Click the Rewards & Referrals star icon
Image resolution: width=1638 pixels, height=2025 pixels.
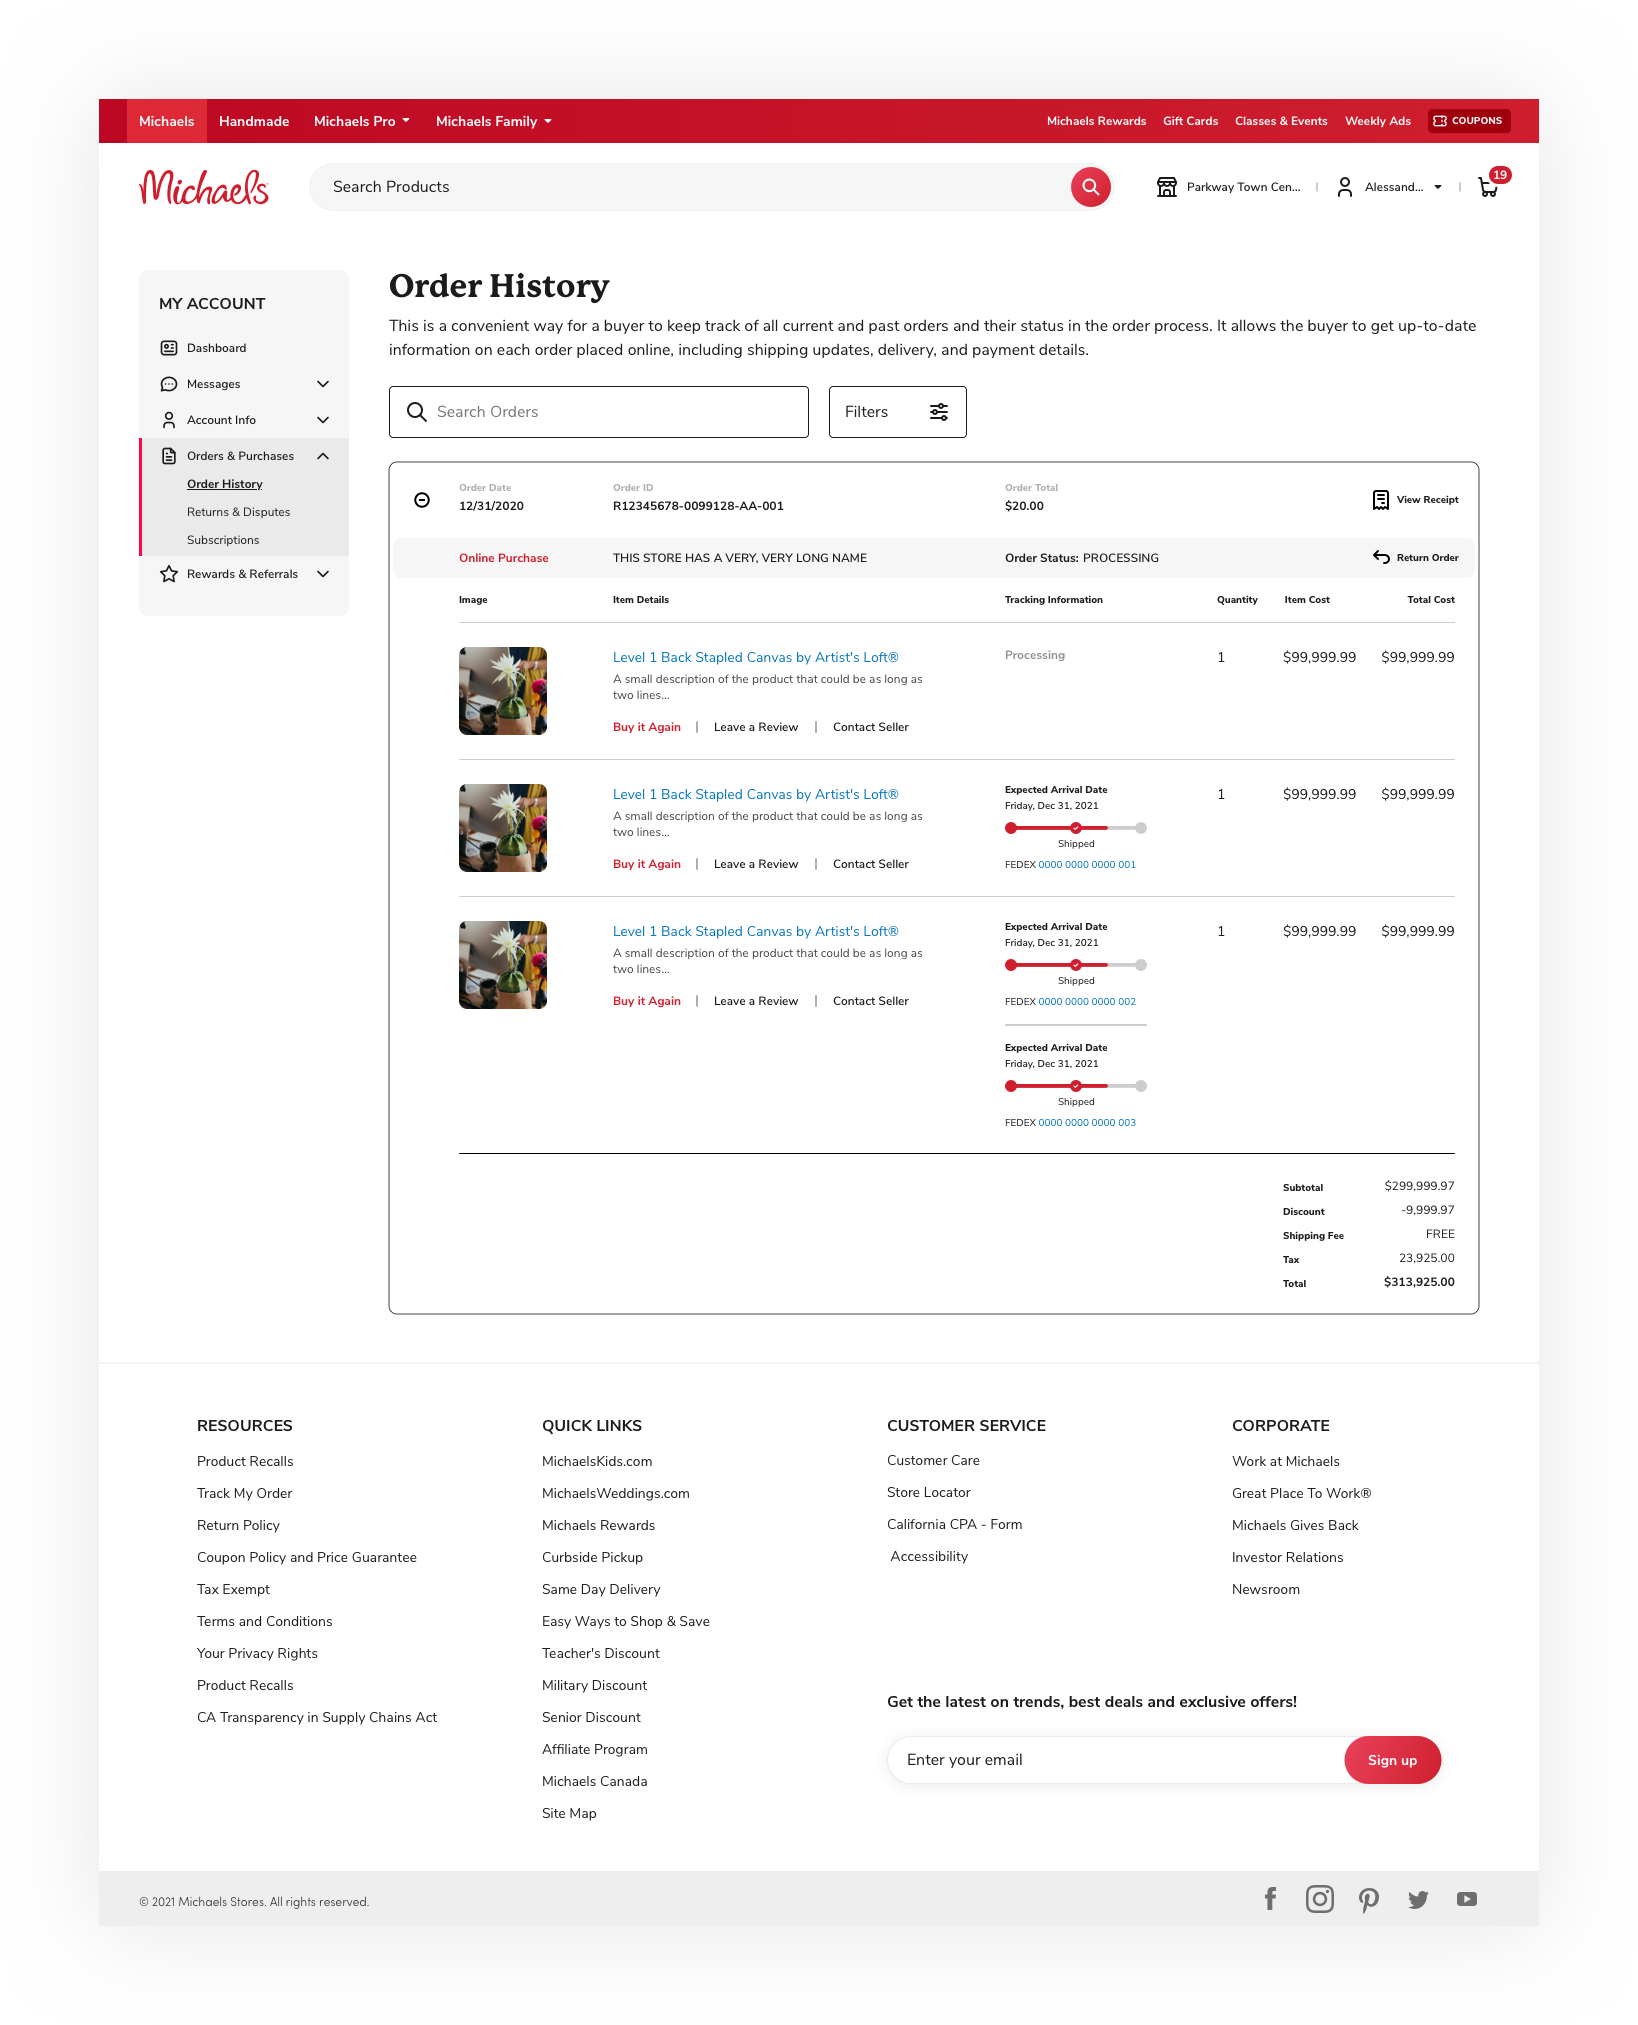[169, 574]
